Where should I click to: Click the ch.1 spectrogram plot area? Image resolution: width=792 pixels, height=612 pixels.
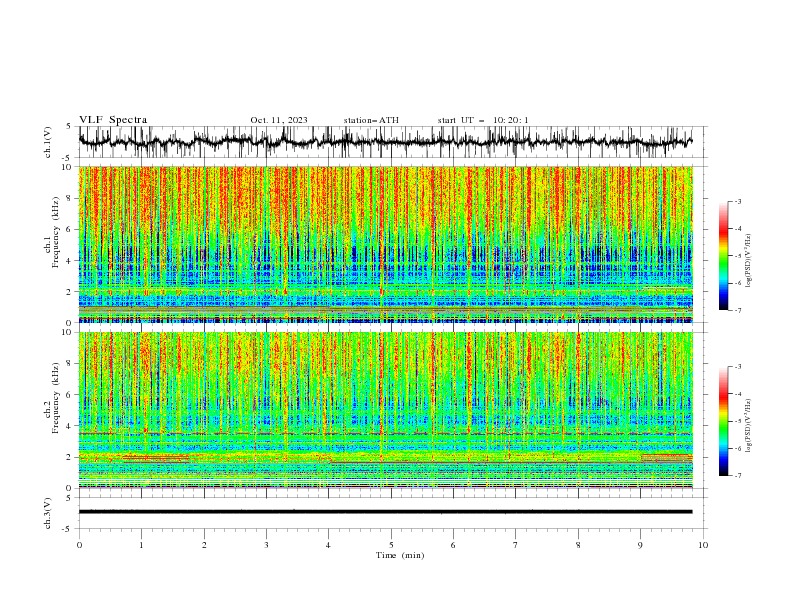click(x=385, y=244)
